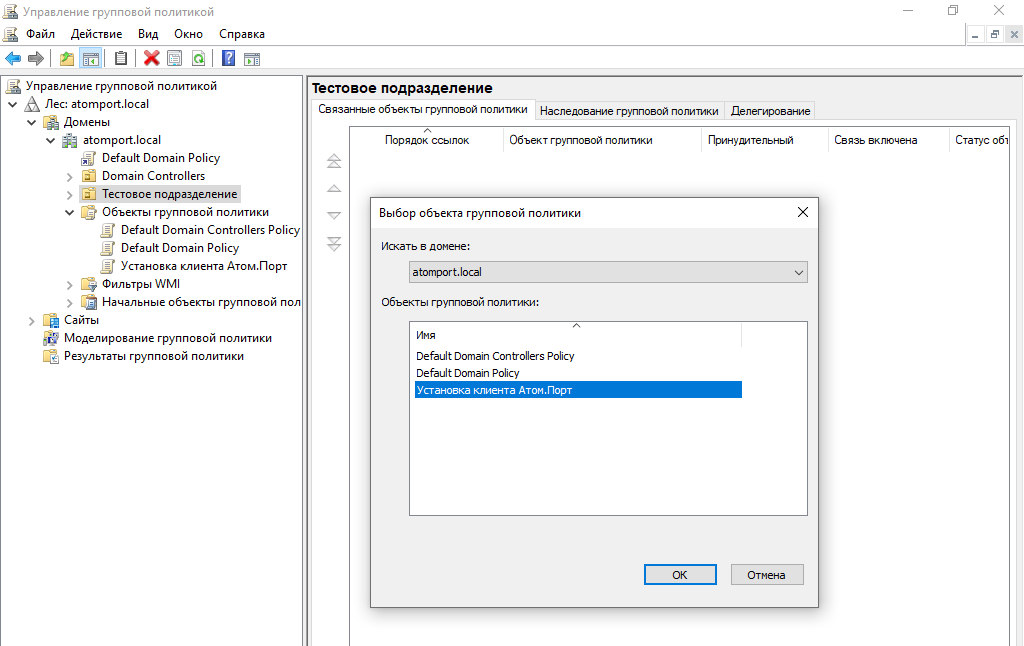Click the green Refresh toolbar icon
This screenshot has width=1024, height=646.
click(198, 59)
